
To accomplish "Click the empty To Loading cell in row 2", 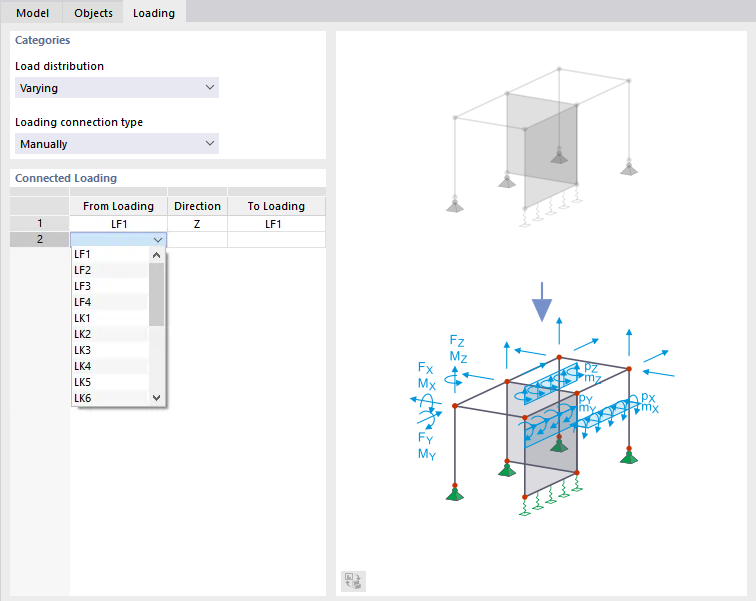I will [x=276, y=240].
